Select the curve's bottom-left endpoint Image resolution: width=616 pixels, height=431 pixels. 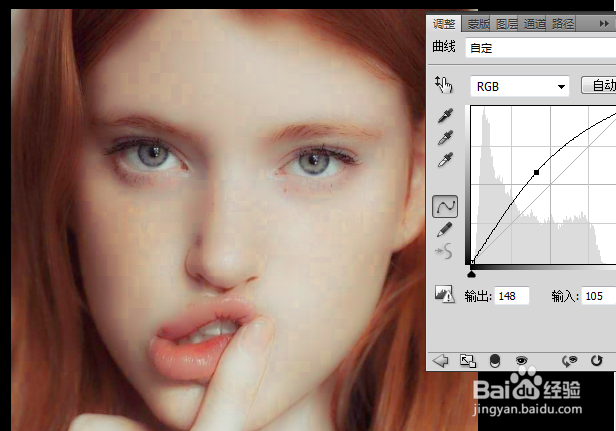pos(473,262)
